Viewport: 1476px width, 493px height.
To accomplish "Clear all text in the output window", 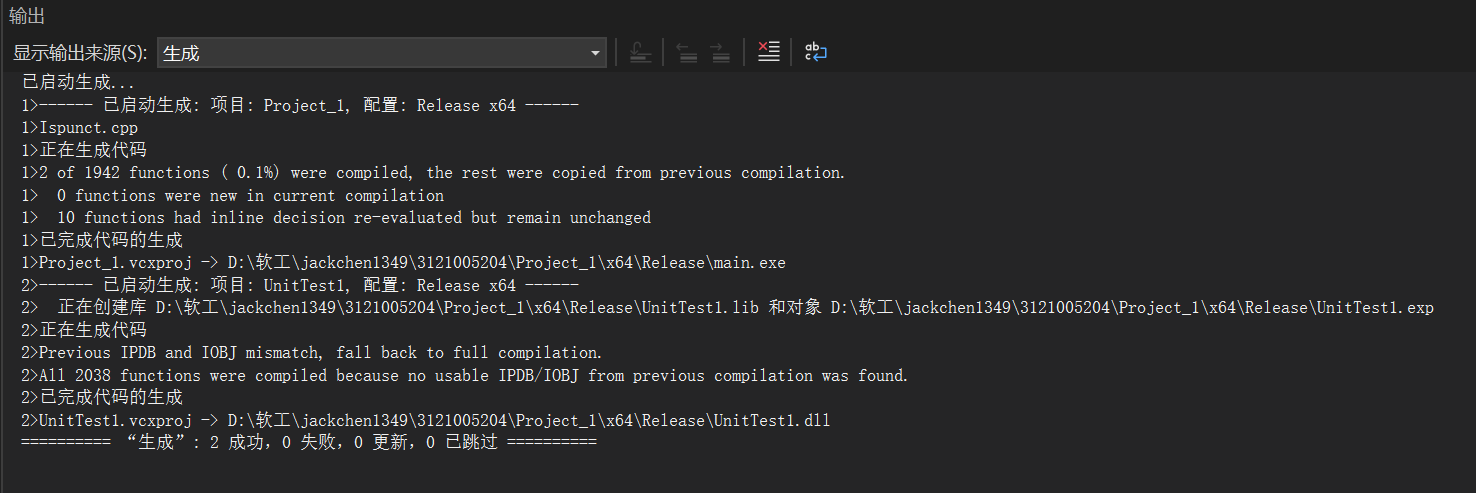I will pyautogui.click(x=768, y=53).
